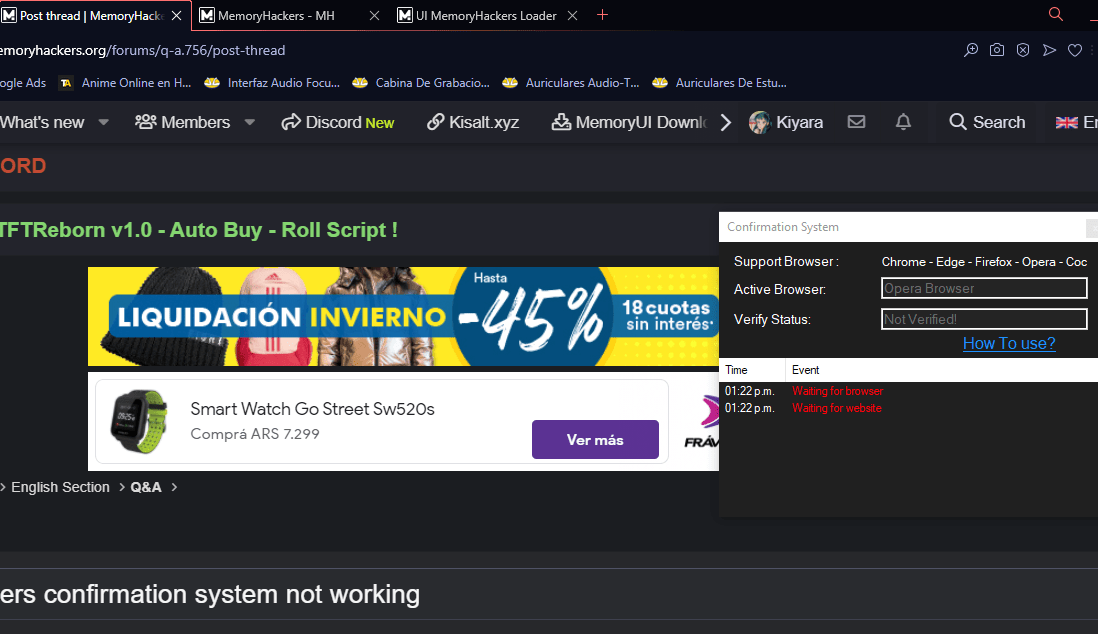Expand more navigation items with the chevron
Image resolution: width=1098 pixels, height=634 pixels.
pyautogui.click(x=725, y=123)
